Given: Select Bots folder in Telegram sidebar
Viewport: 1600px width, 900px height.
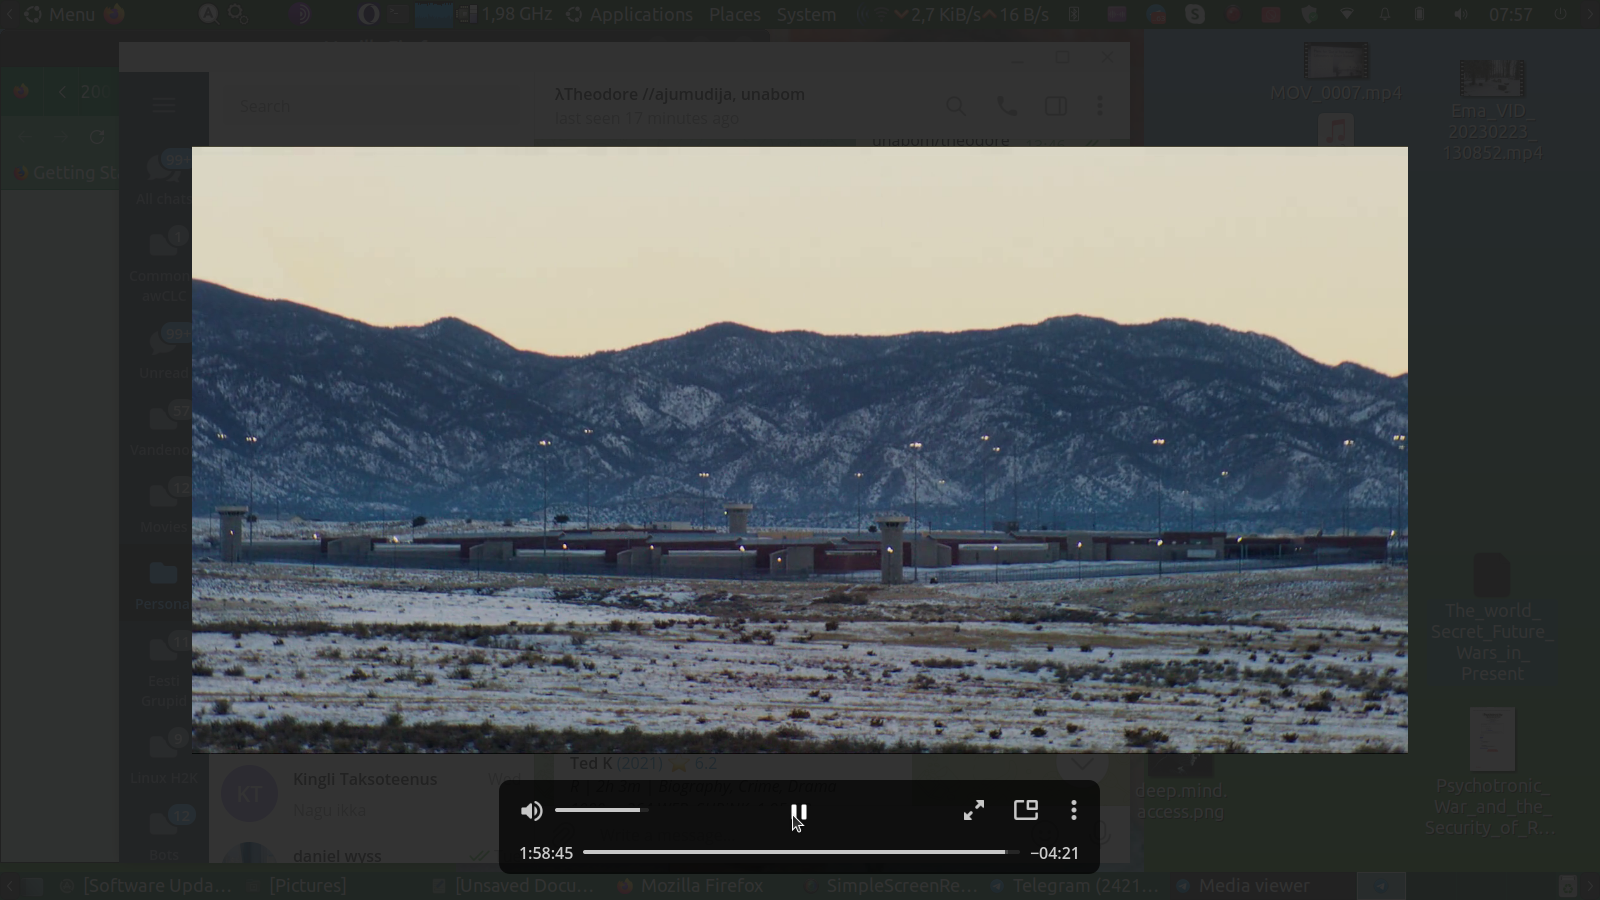Looking at the screenshot, I should (x=164, y=833).
